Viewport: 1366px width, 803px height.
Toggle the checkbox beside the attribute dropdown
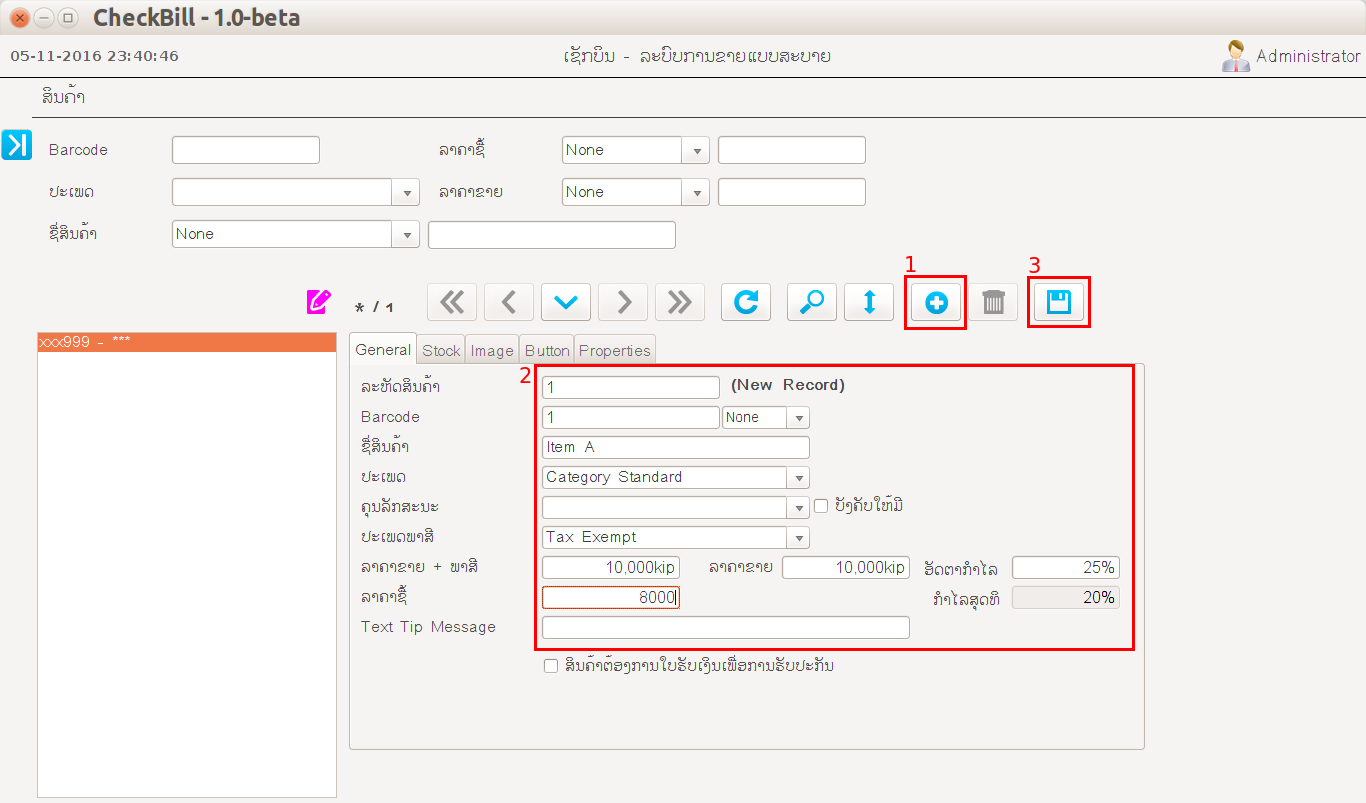(821, 506)
